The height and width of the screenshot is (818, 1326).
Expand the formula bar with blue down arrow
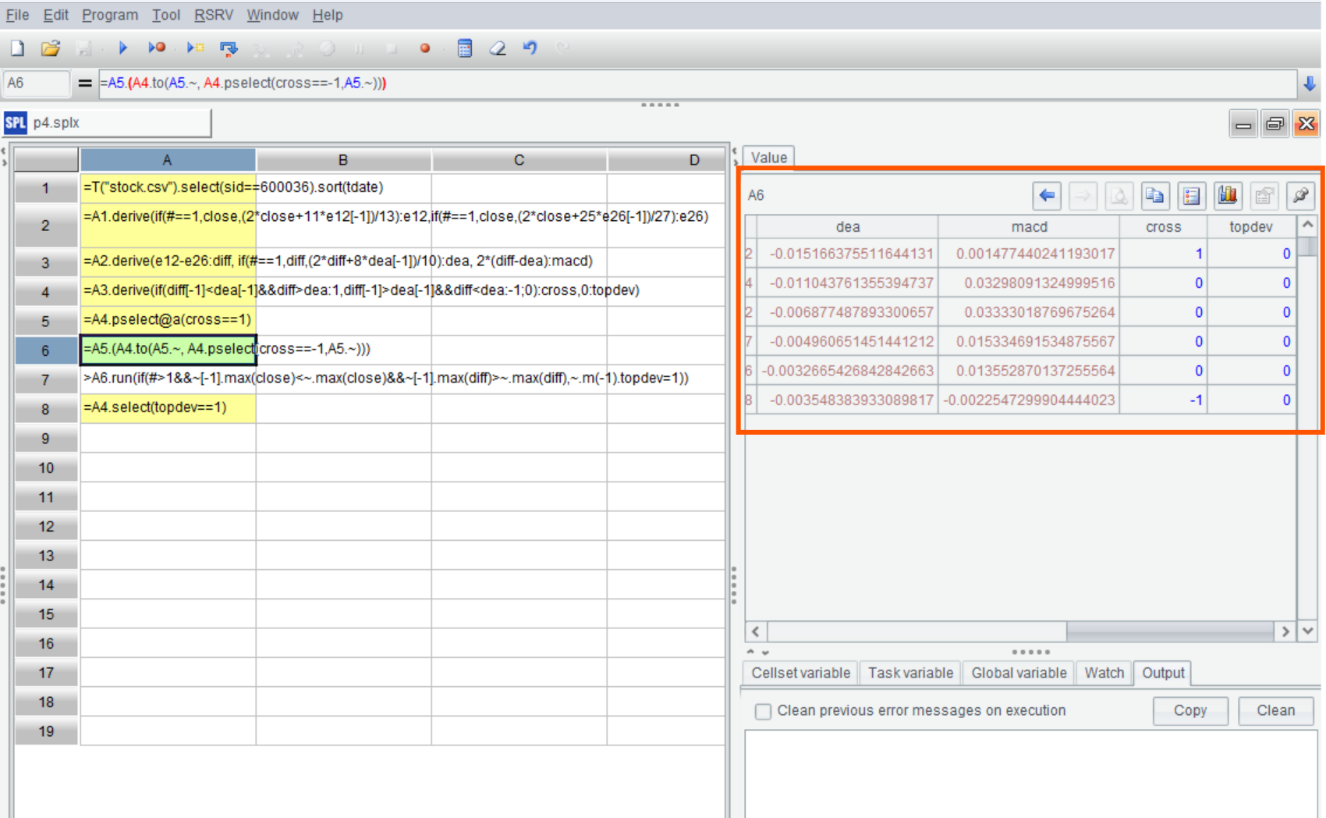(1309, 84)
